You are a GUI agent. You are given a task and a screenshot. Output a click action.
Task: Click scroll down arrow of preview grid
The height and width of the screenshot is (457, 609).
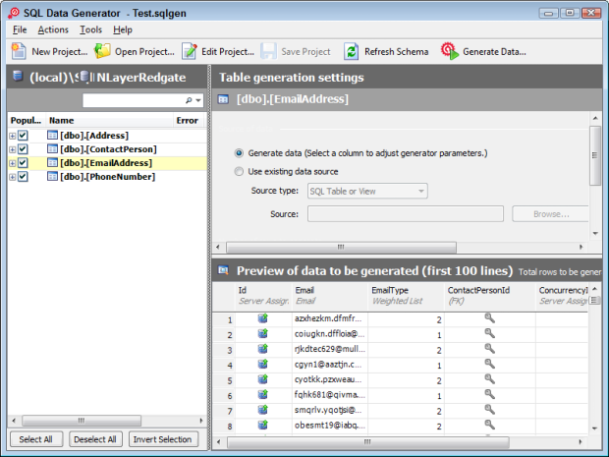click(595, 428)
